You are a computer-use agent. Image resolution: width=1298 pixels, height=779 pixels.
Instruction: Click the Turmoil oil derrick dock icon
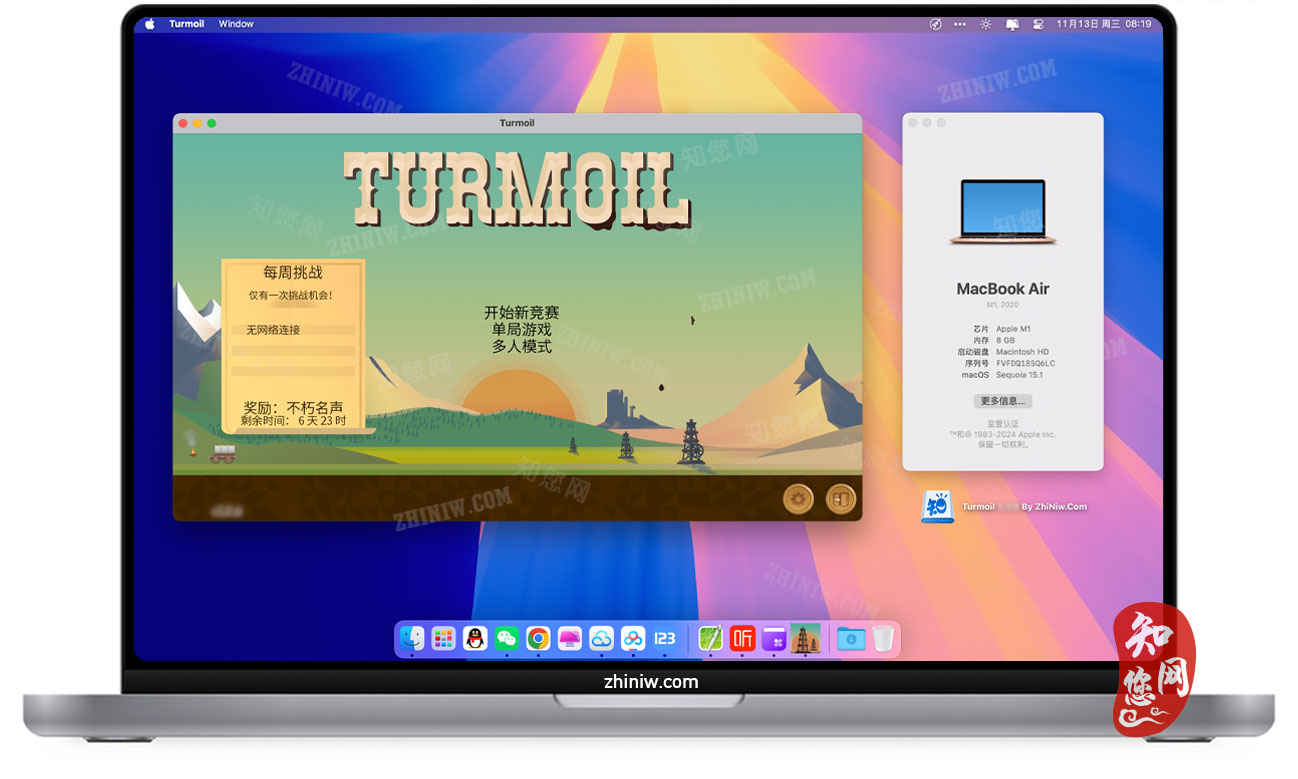[x=805, y=638]
